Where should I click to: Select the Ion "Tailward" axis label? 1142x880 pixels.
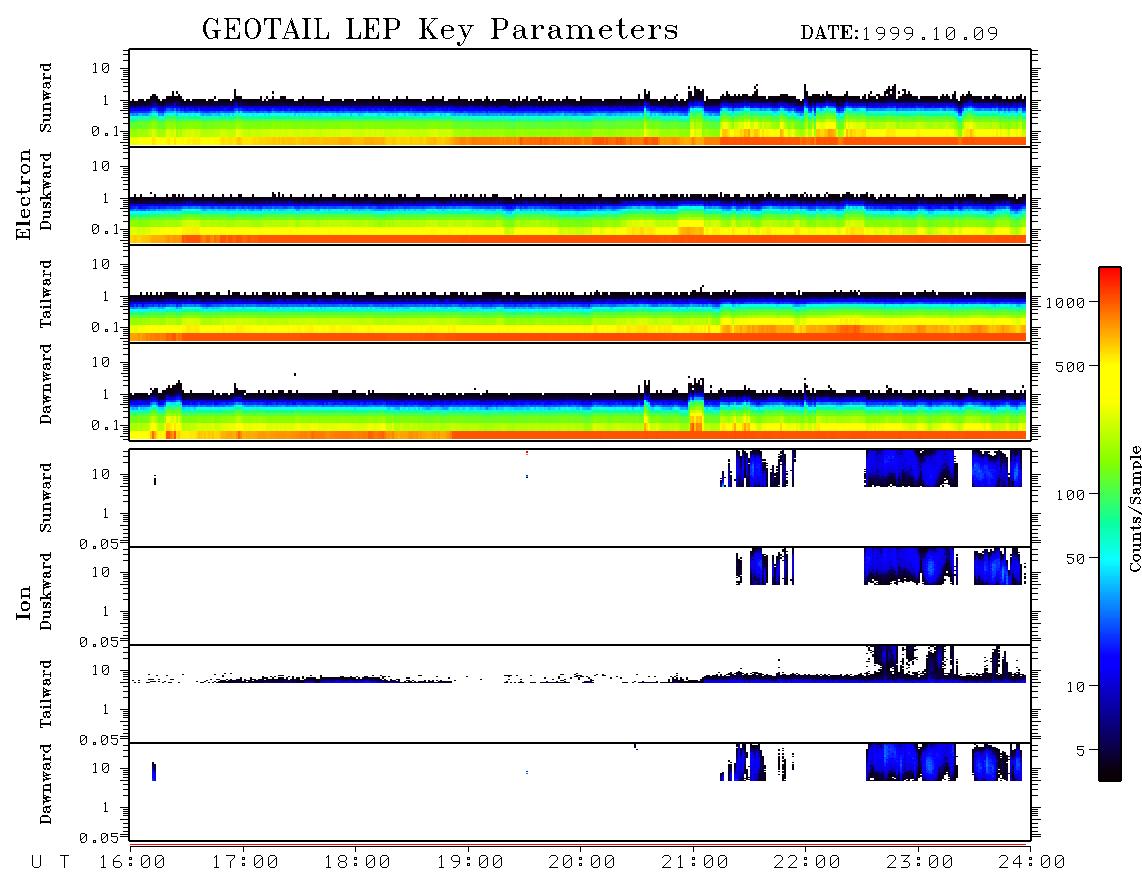[x=46, y=694]
